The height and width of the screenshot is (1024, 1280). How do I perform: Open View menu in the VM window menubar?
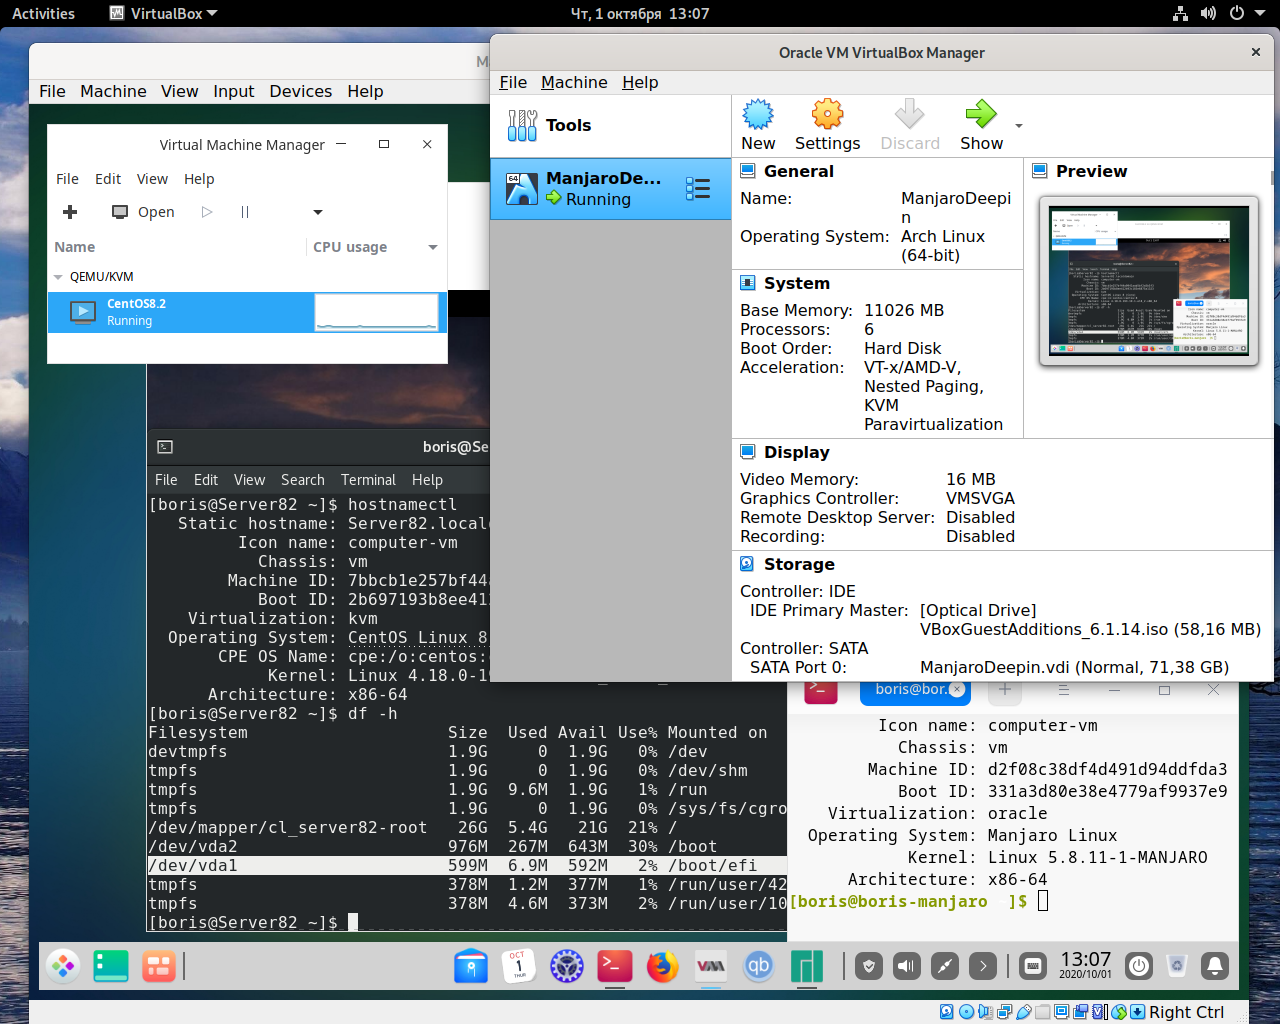pos(180,91)
